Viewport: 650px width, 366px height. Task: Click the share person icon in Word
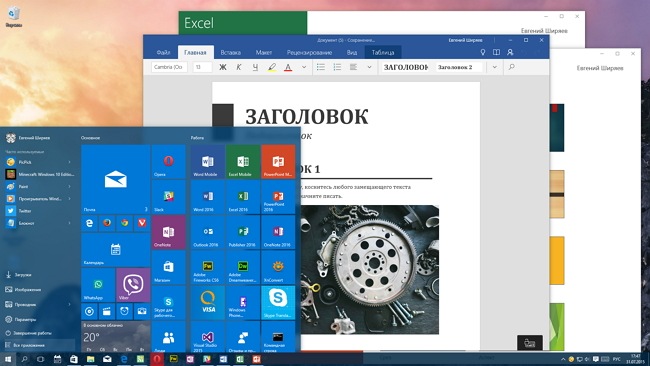pyautogui.click(x=510, y=52)
